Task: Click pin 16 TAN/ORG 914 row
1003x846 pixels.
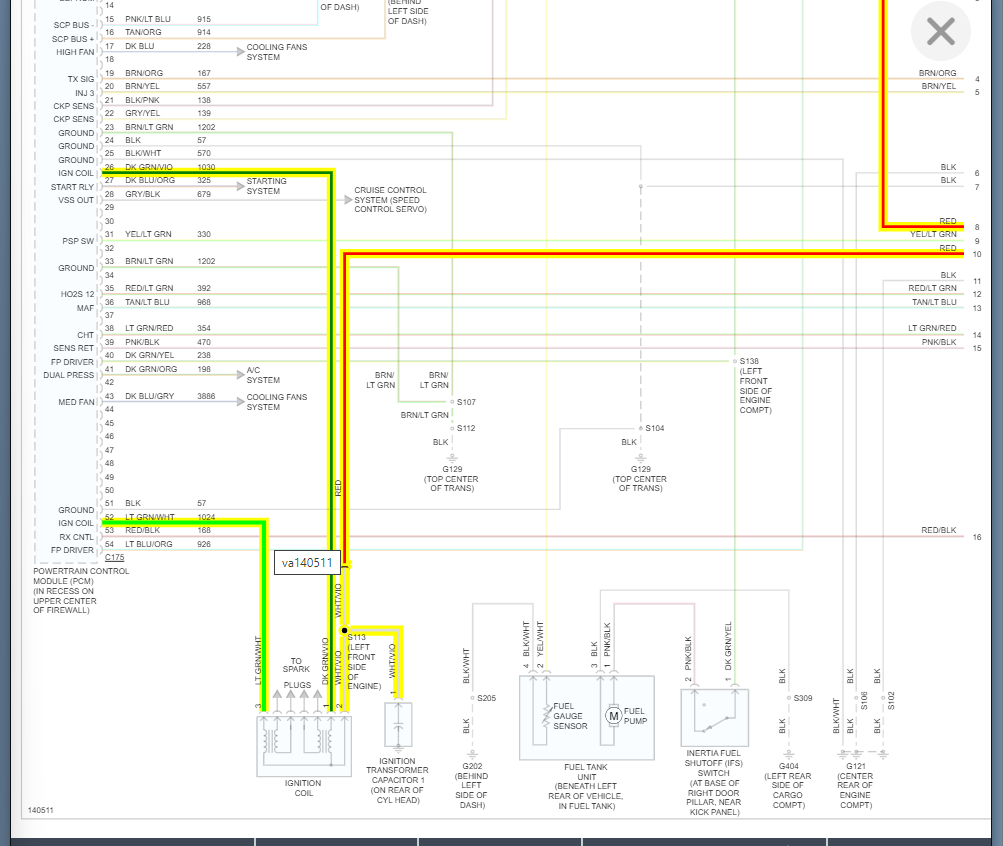Action: coord(158,32)
